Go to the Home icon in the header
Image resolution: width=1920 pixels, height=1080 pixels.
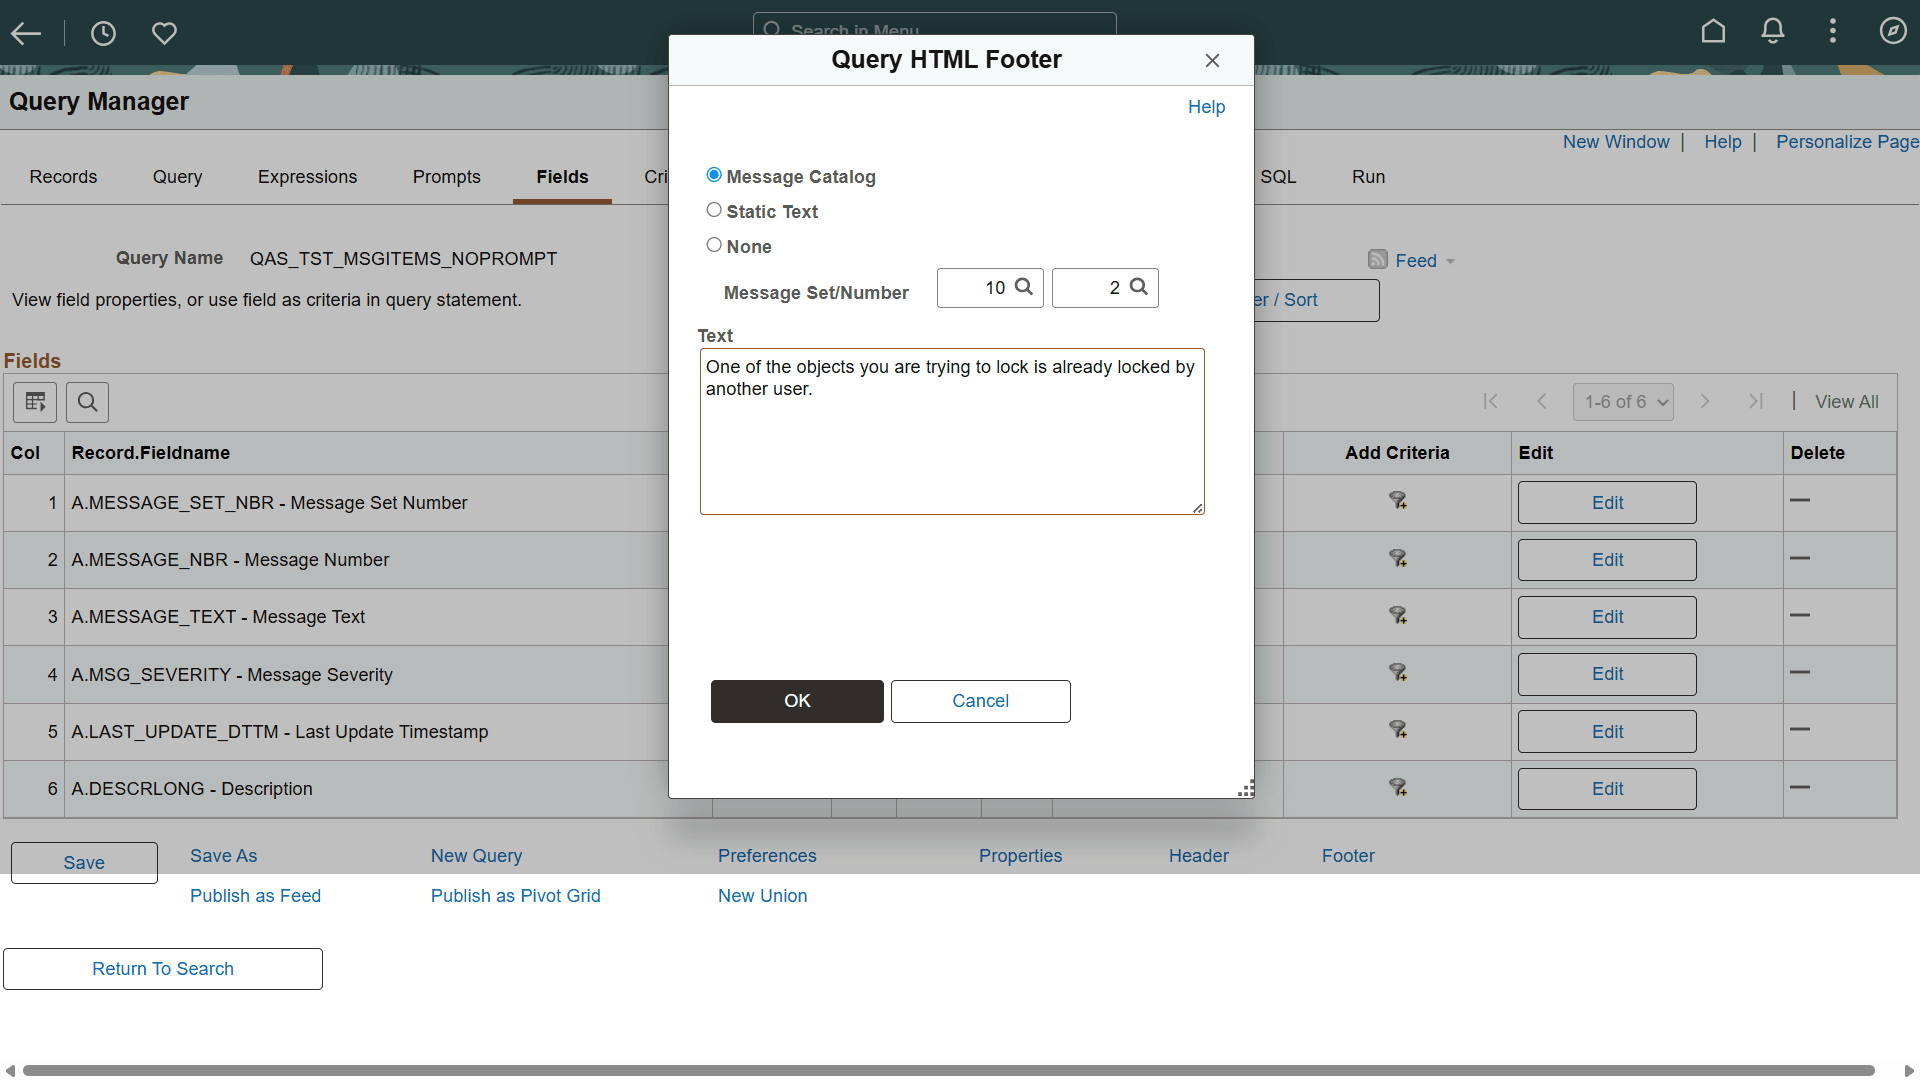point(1712,31)
